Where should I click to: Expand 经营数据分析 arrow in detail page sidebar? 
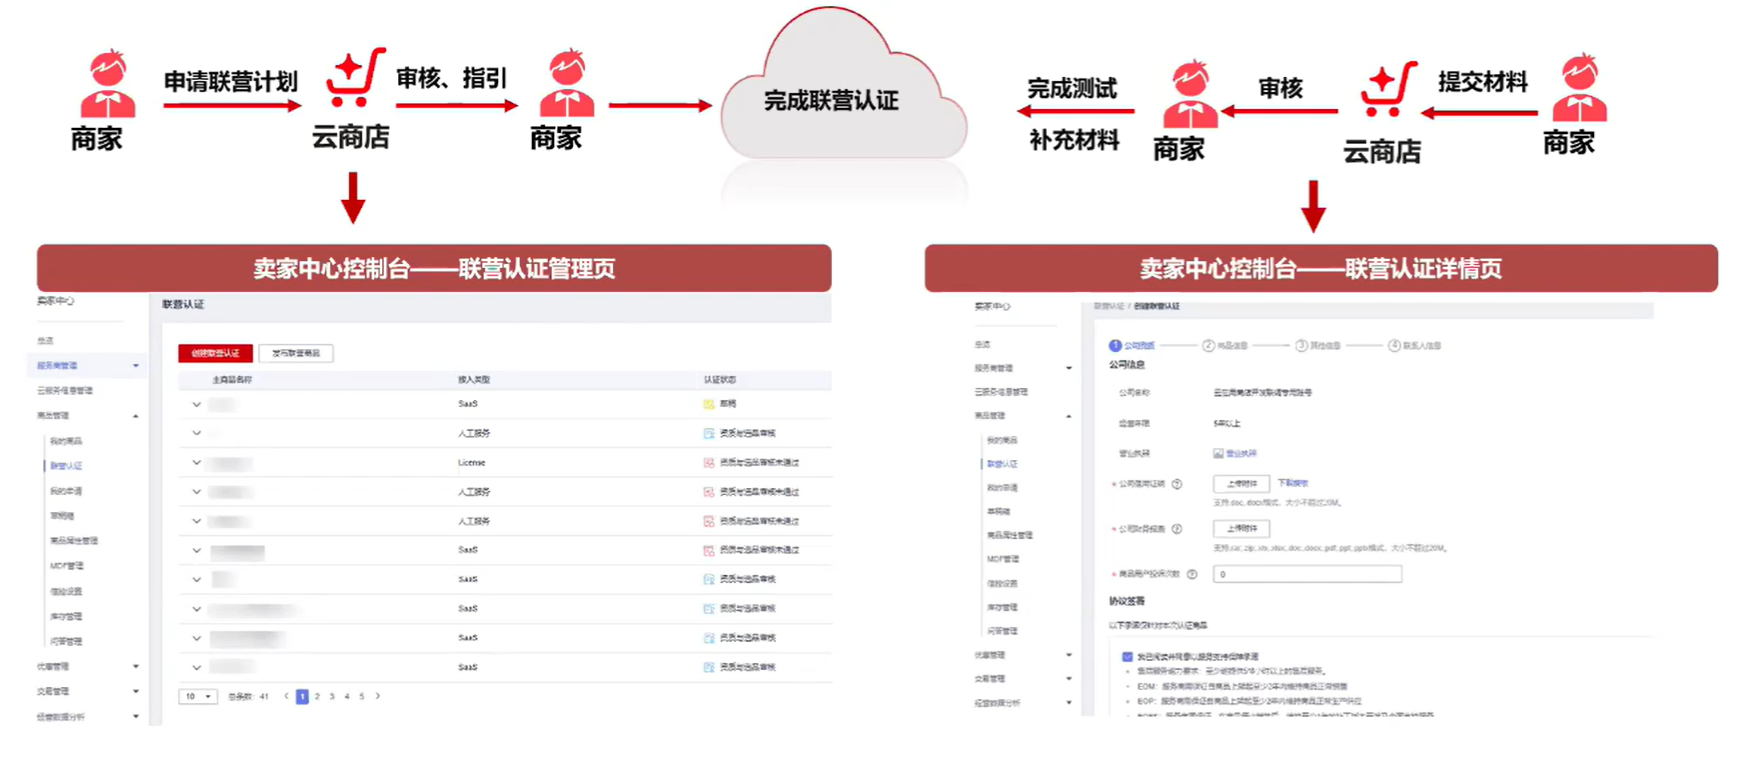1069,704
